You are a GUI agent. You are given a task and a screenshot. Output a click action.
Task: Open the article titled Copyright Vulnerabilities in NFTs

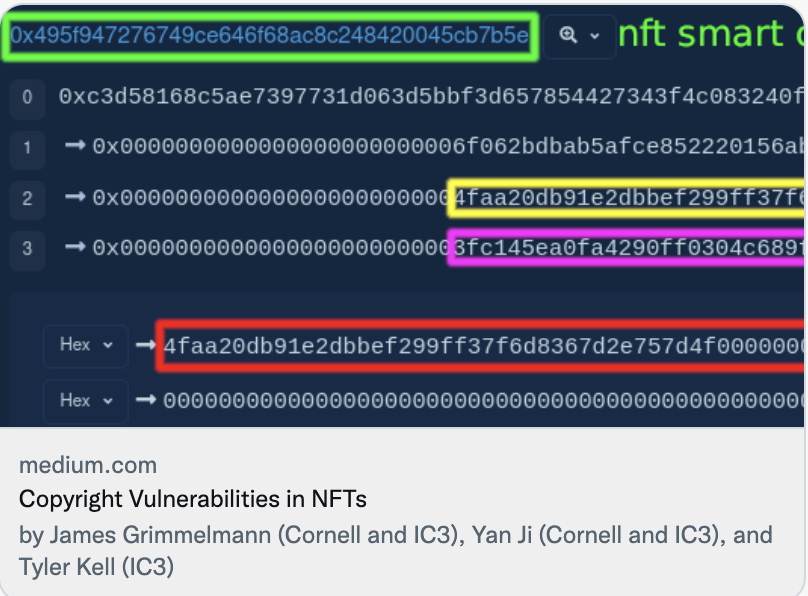pyautogui.click(x=193, y=498)
